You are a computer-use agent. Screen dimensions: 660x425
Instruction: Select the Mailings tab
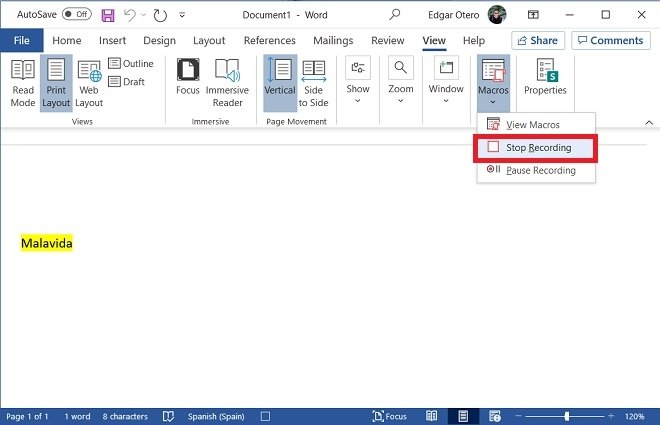[333, 40]
